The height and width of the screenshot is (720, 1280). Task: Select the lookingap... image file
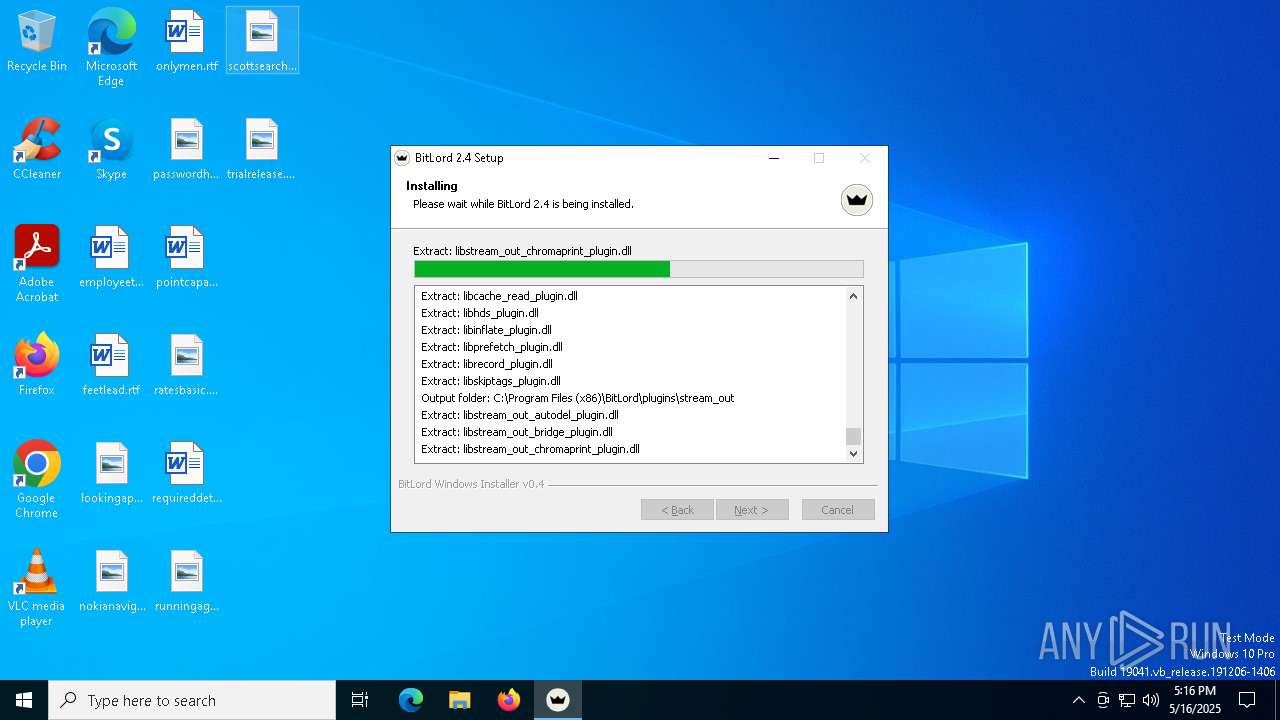tap(111, 474)
